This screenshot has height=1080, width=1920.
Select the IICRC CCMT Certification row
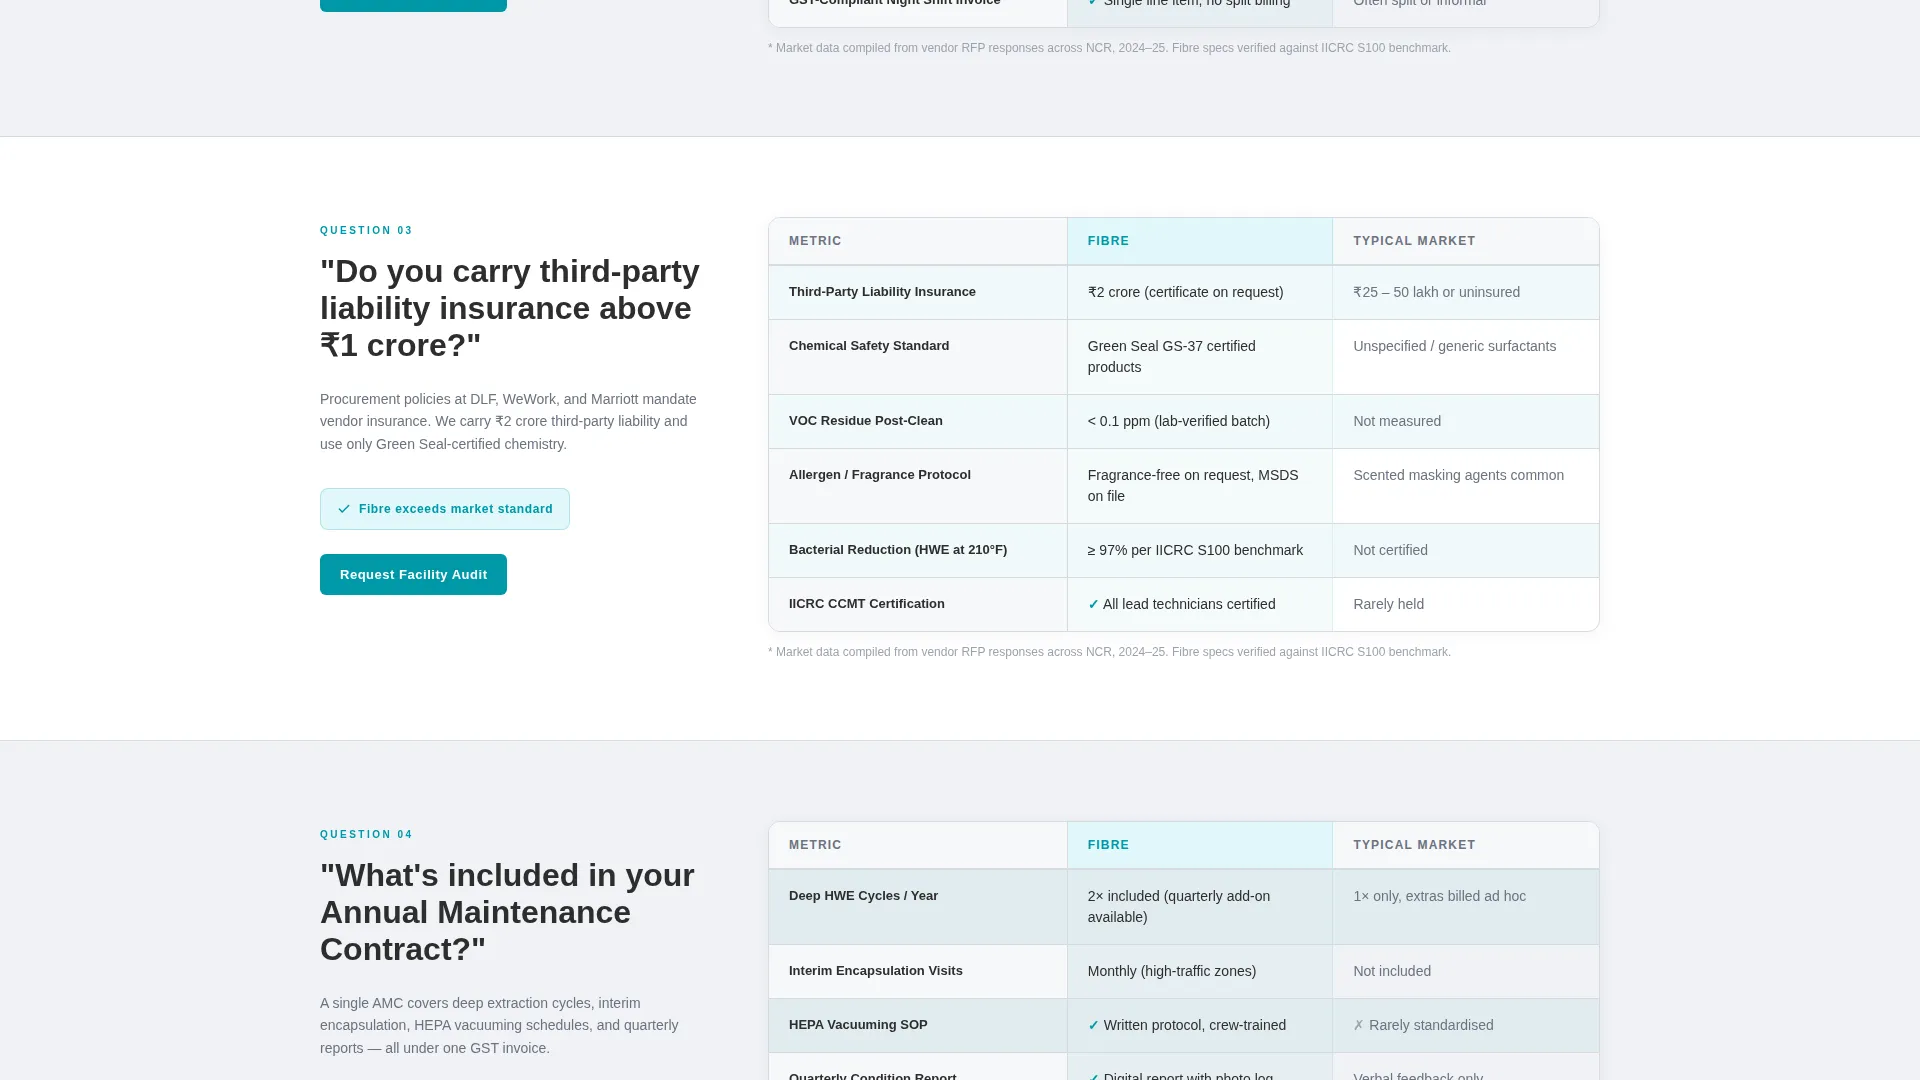pyautogui.click(x=1184, y=604)
